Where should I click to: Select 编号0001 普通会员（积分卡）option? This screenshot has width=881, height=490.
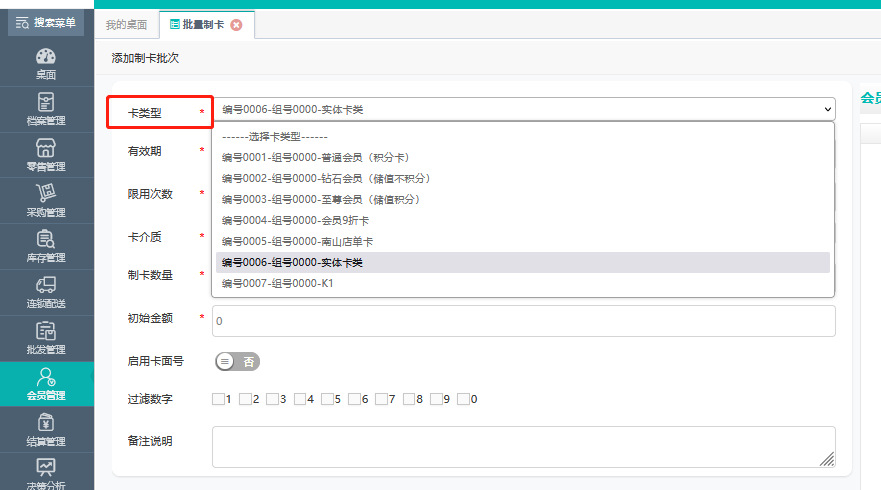523,157
